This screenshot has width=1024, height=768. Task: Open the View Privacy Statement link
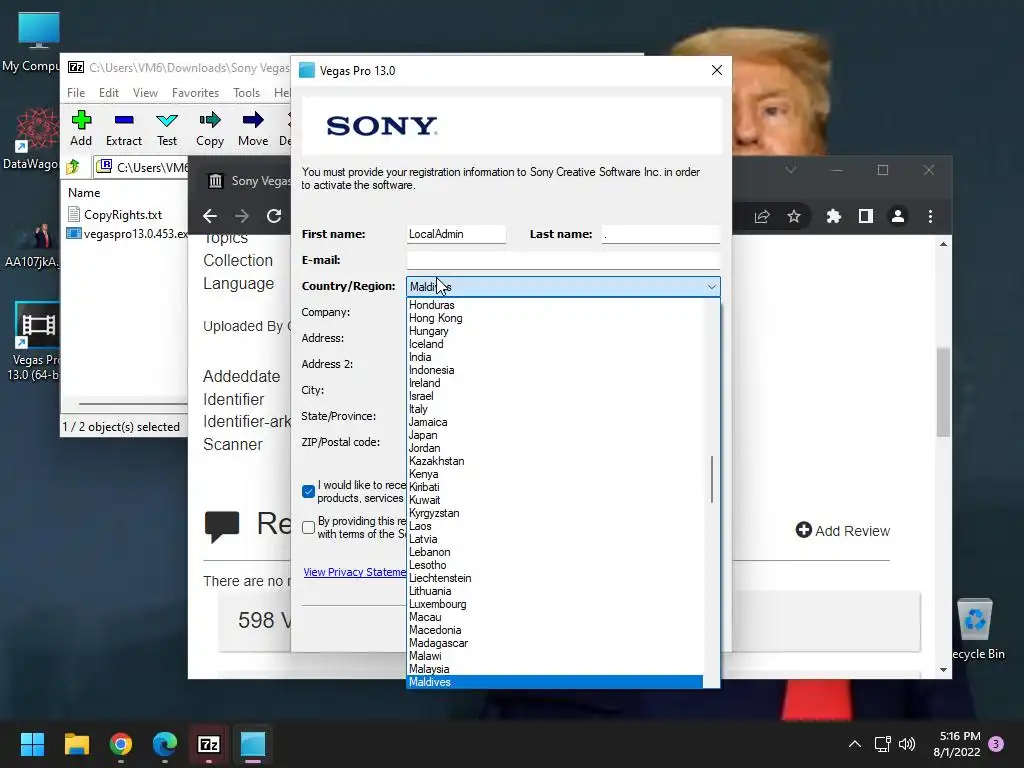(355, 572)
